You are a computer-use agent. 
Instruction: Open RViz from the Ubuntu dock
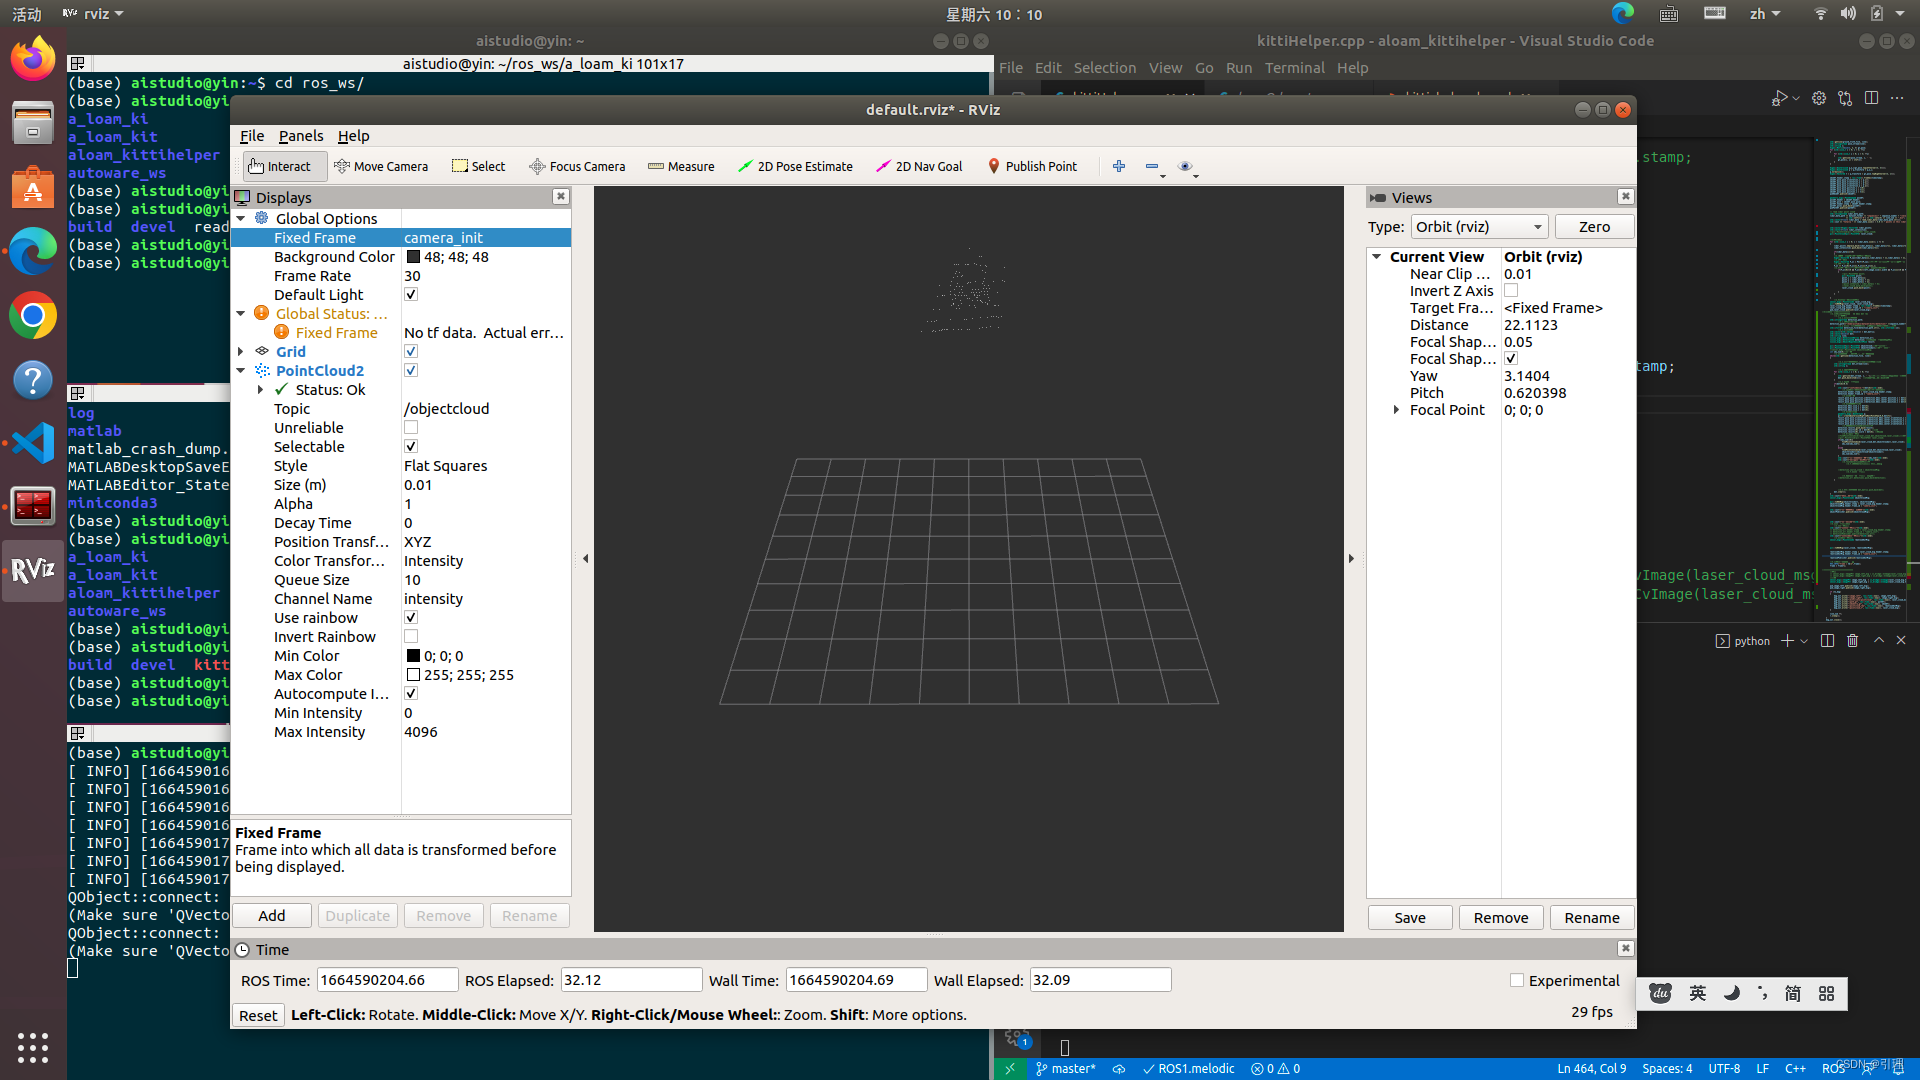(33, 570)
